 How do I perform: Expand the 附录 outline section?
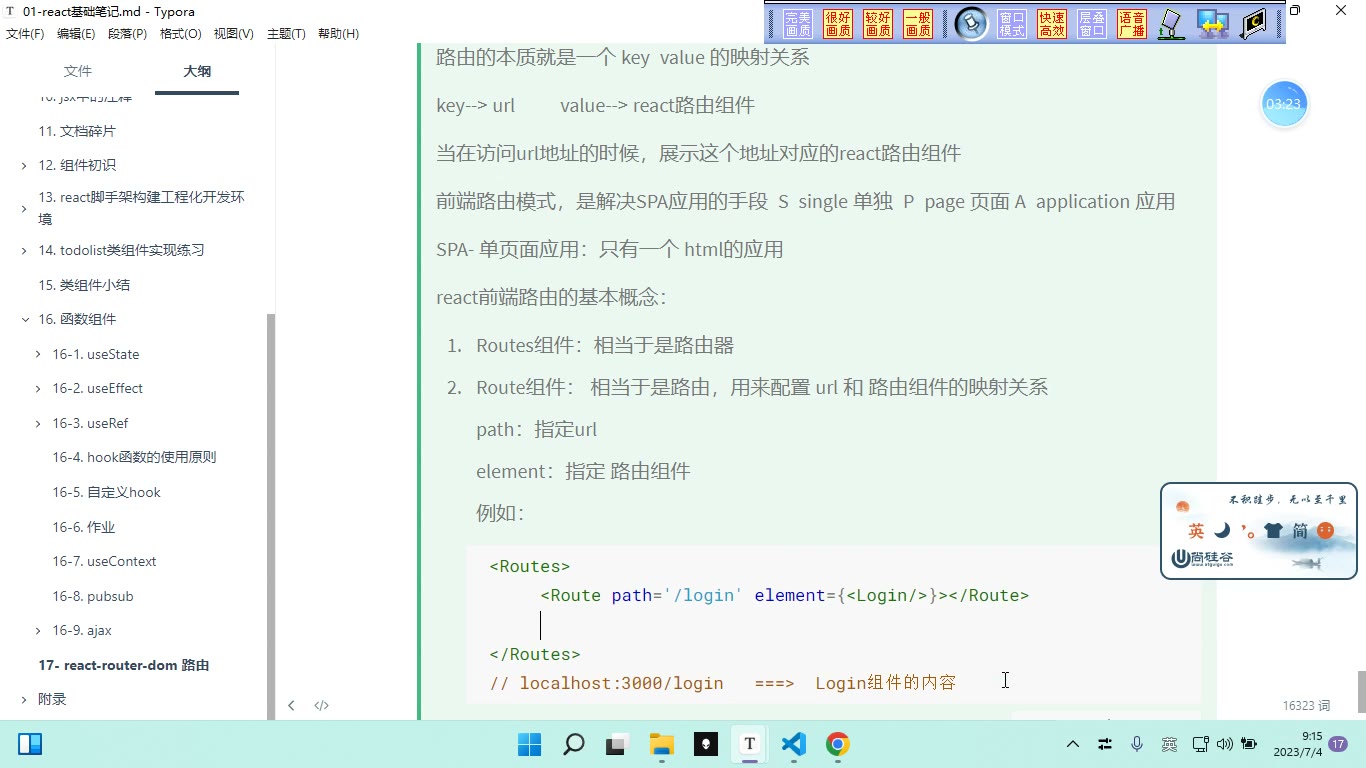coord(24,700)
